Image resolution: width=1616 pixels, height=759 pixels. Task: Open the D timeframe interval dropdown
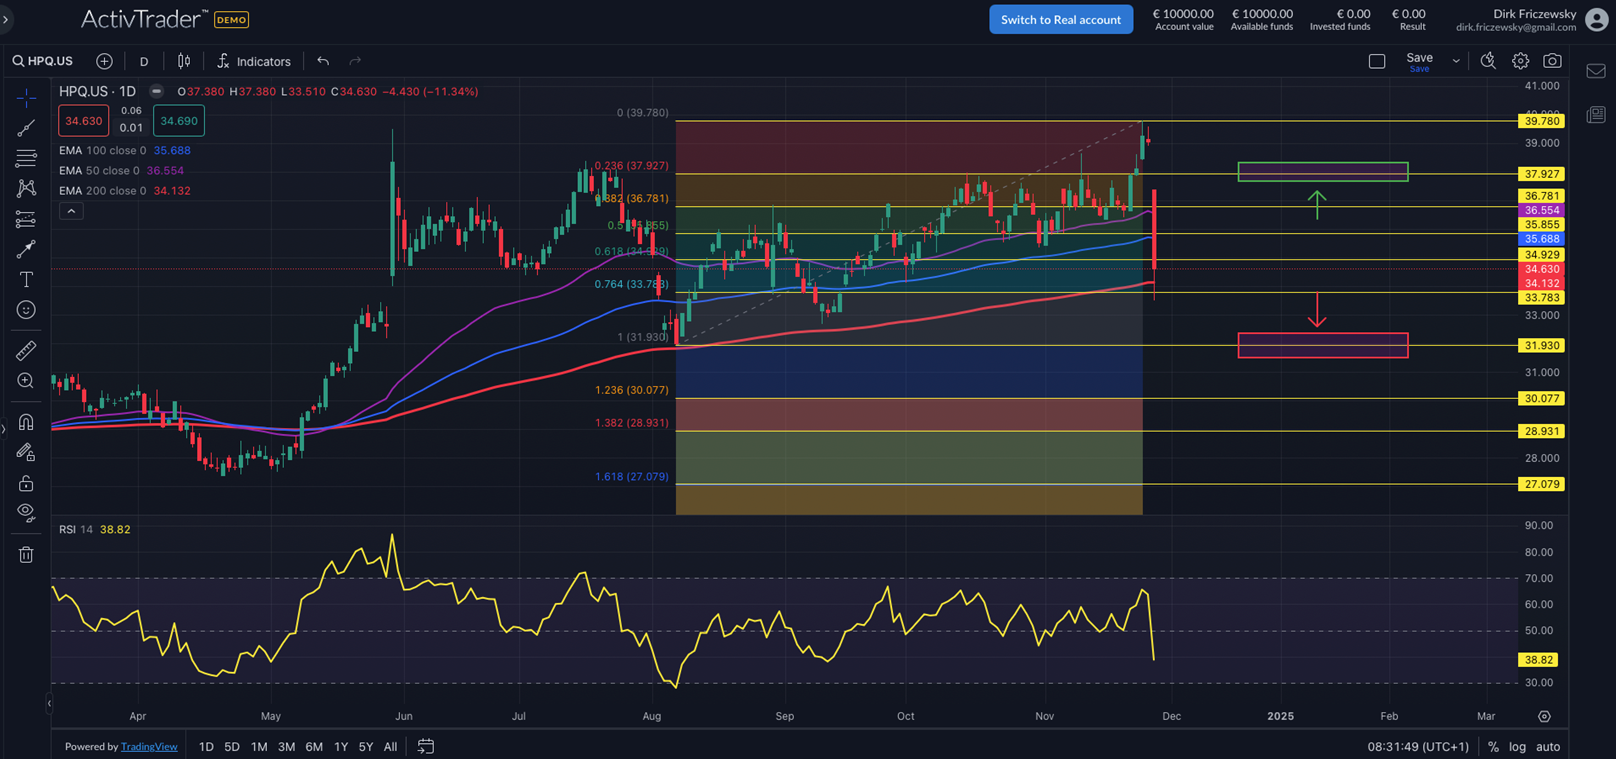[144, 62]
